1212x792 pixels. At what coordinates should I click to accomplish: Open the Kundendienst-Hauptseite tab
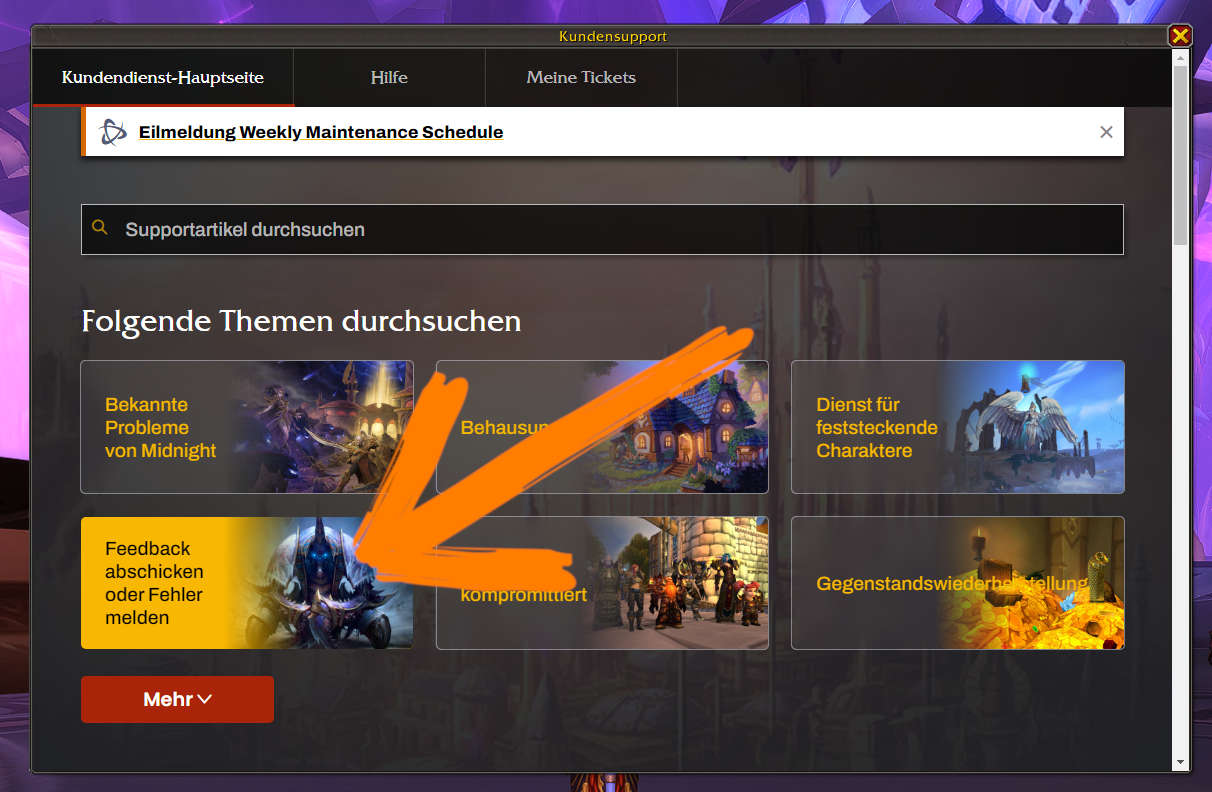click(x=163, y=77)
